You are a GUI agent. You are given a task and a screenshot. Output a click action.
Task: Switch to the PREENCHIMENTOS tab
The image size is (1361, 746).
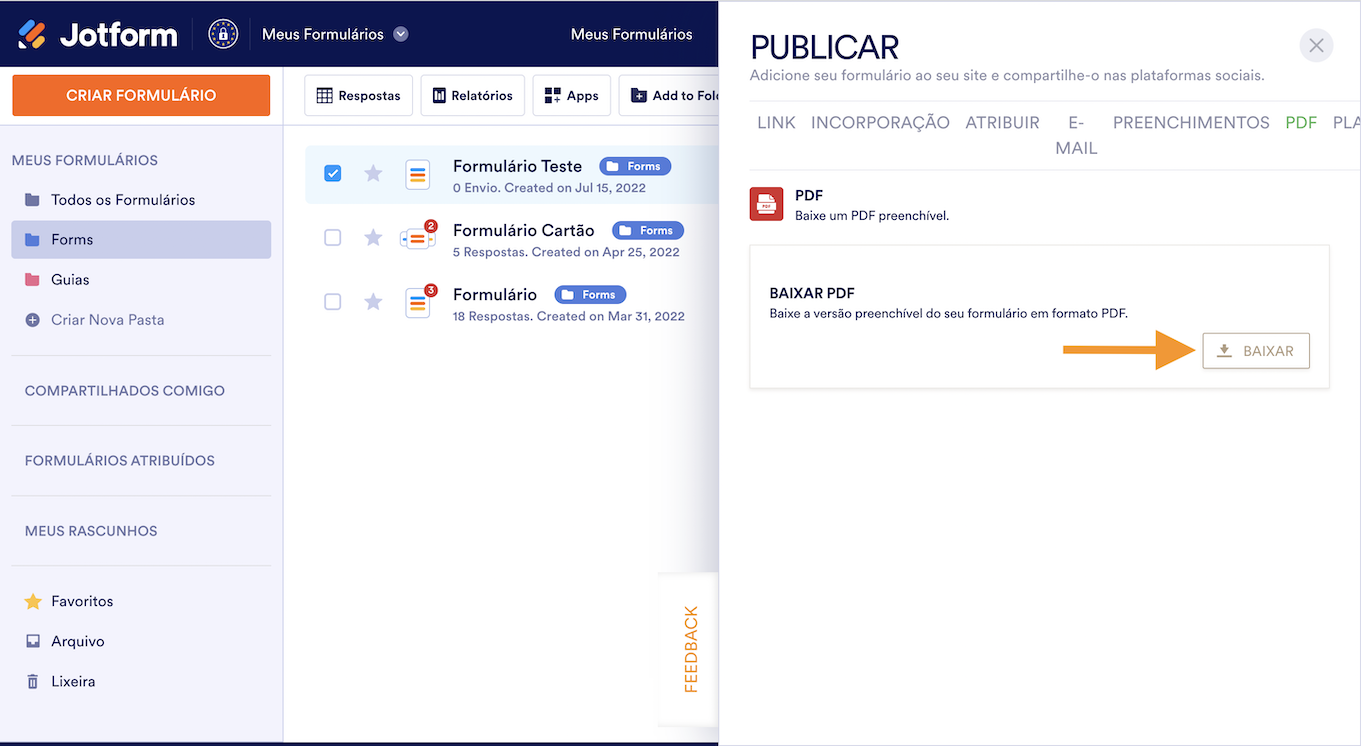coord(1191,123)
